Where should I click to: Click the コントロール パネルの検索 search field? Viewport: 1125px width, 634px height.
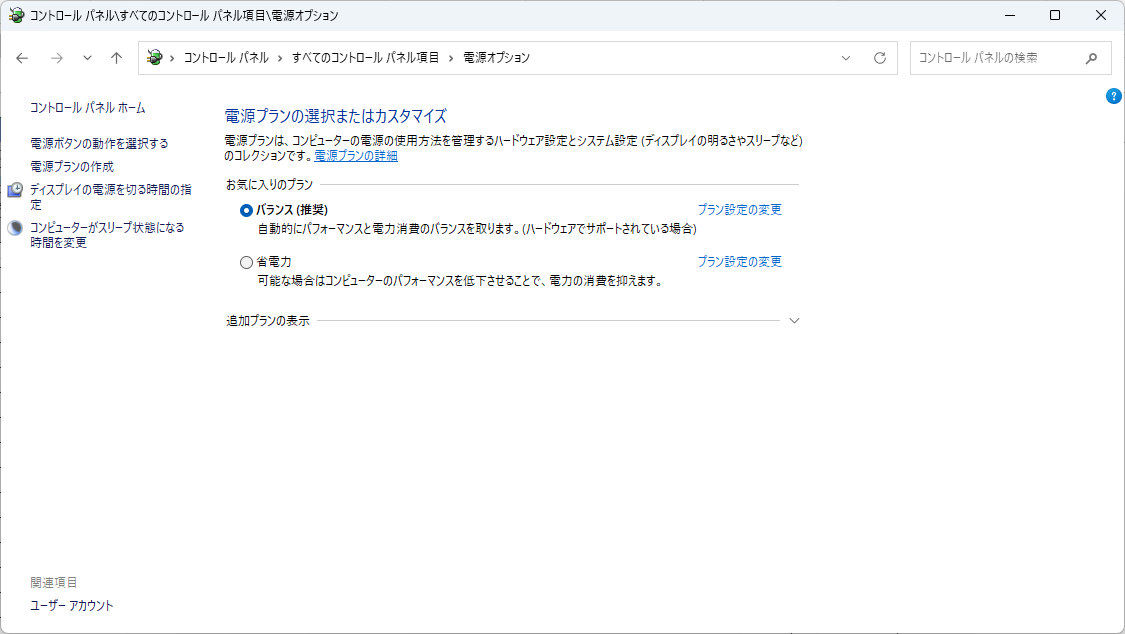click(995, 58)
